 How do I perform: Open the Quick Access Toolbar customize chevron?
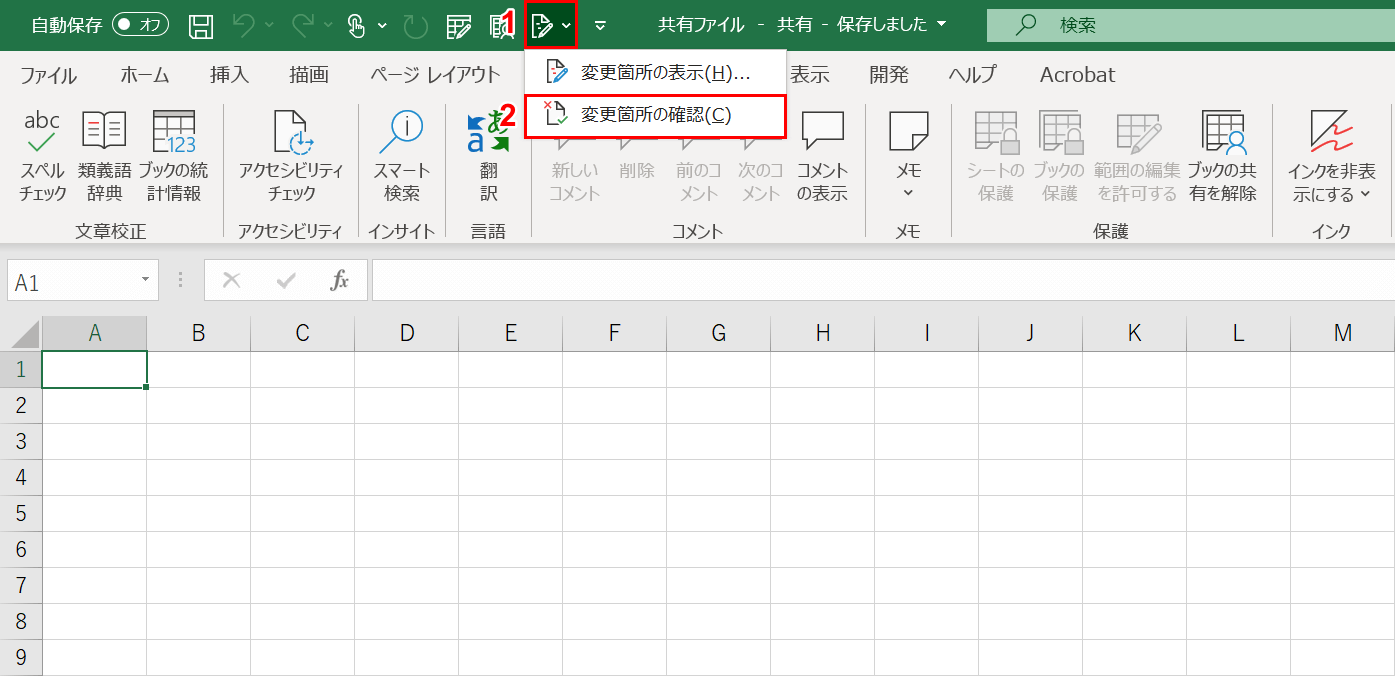tap(600, 25)
